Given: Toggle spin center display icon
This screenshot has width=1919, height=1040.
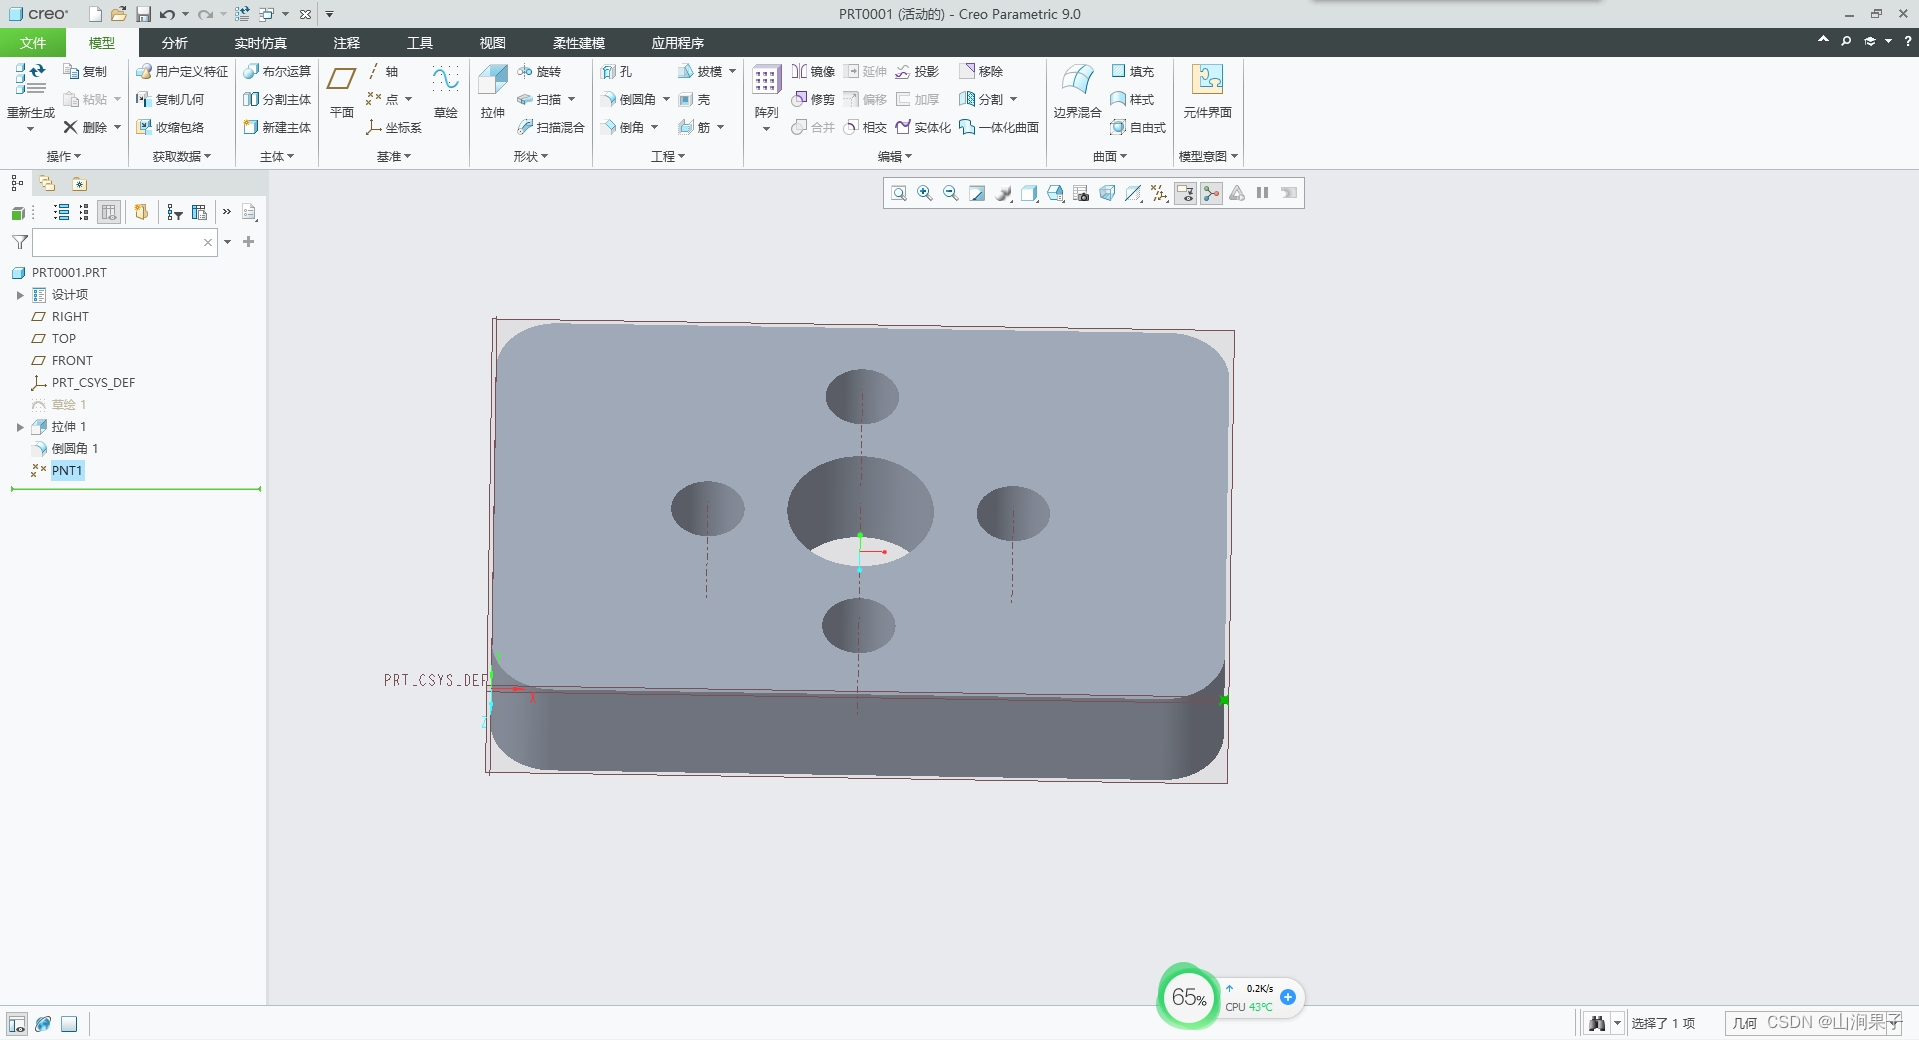Looking at the screenshot, I should 1211,194.
